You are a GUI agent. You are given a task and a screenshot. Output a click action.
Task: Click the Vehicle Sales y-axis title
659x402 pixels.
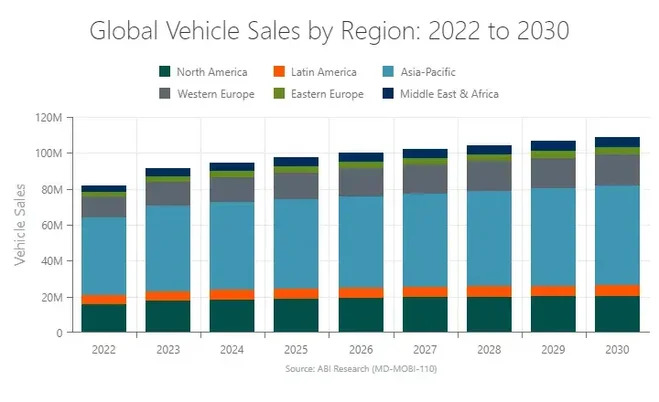click(x=20, y=226)
